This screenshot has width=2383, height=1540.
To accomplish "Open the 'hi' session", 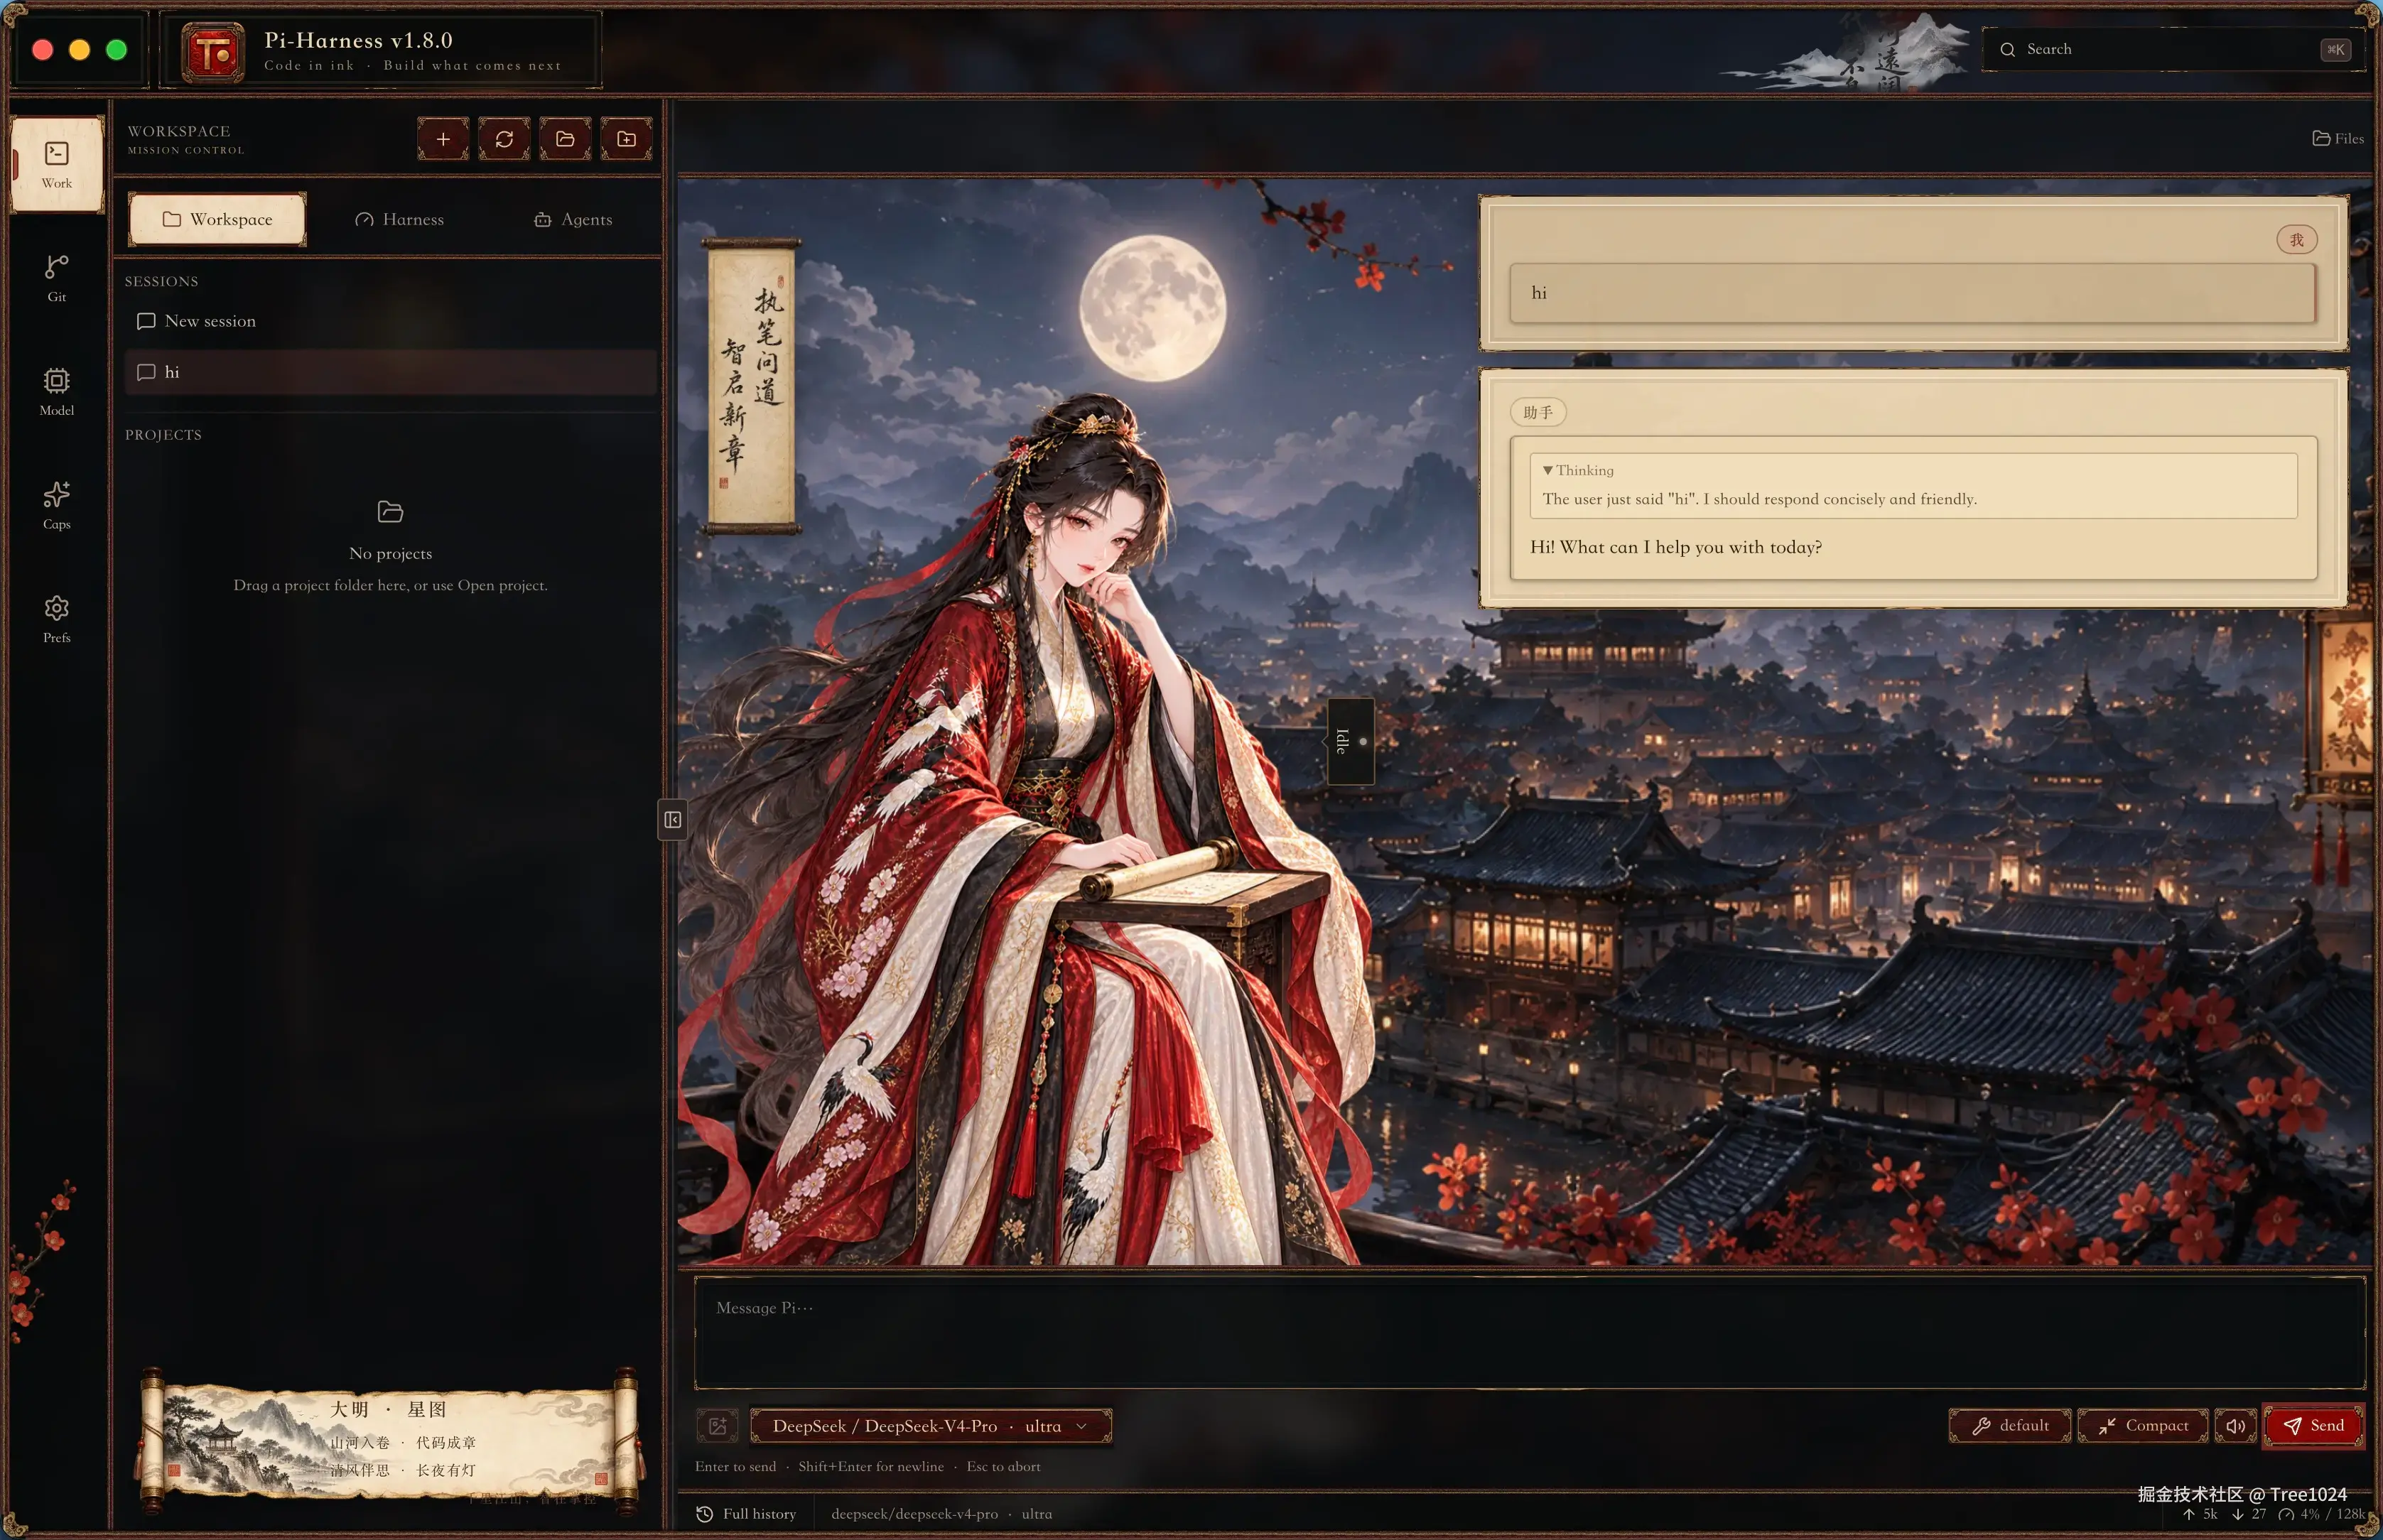I will click(391, 372).
